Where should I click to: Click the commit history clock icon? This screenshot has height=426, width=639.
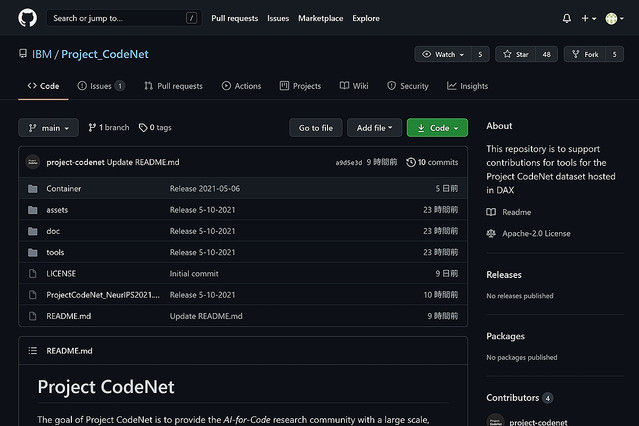(x=411, y=162)
